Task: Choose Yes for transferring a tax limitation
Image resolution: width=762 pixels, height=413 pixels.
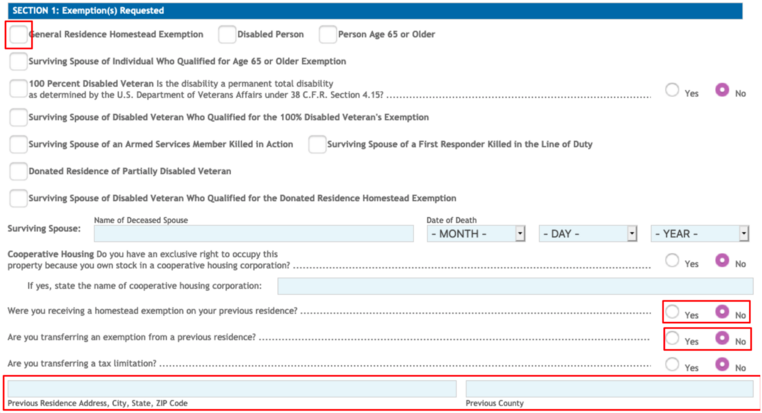Action: [x=672, y=364]
